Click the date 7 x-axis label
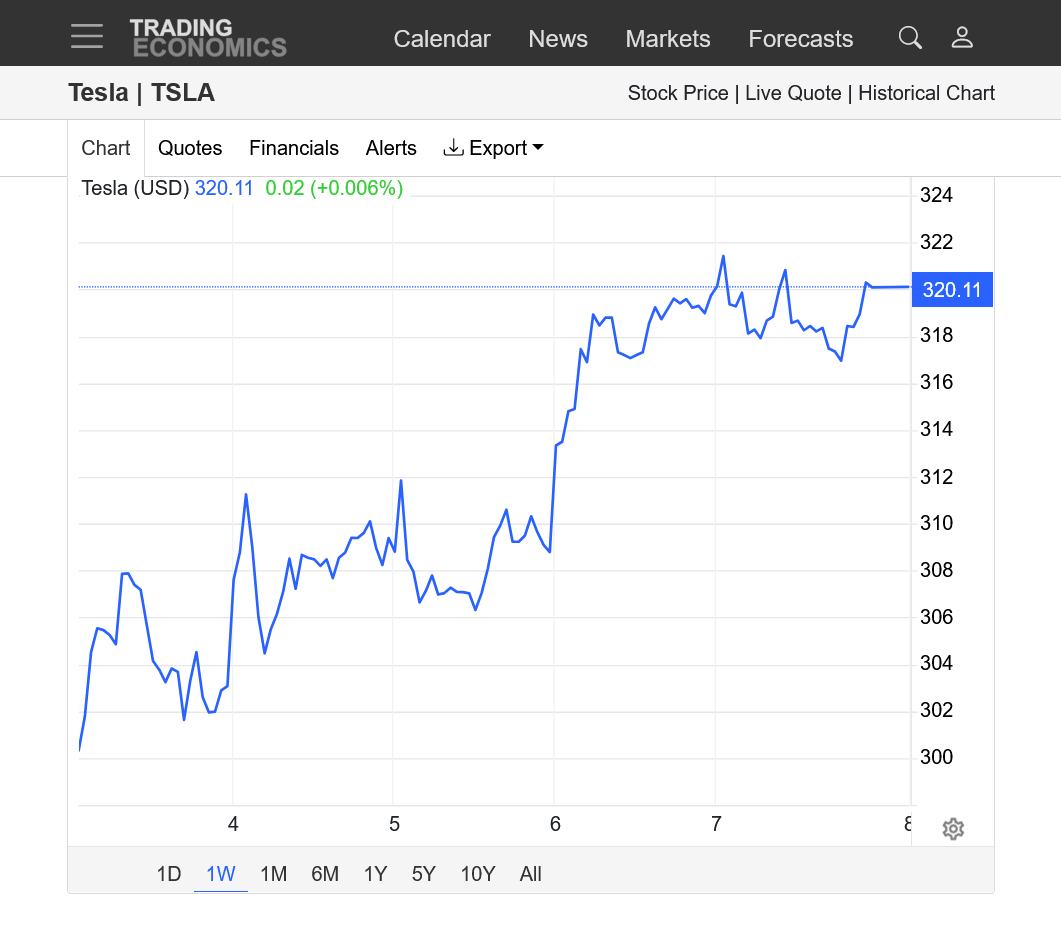Screen dimensions: 1061x926 tap(716, 824)
